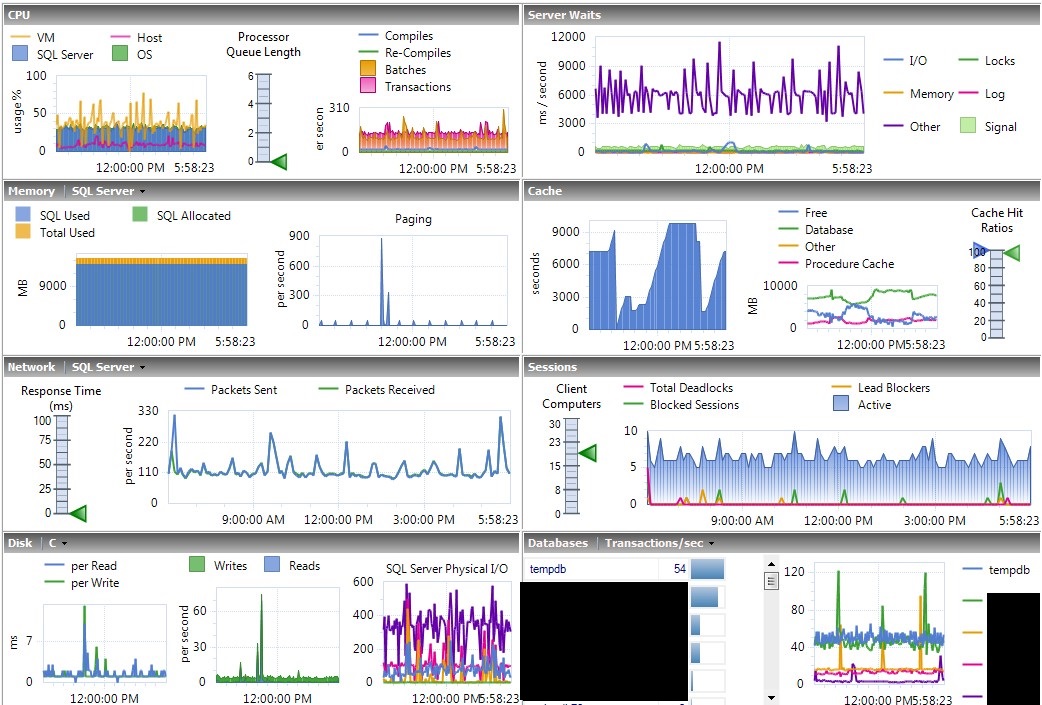1042x705 pixels.
Task: Click the Client Computers gauge green marker
Action: [587, 454]
